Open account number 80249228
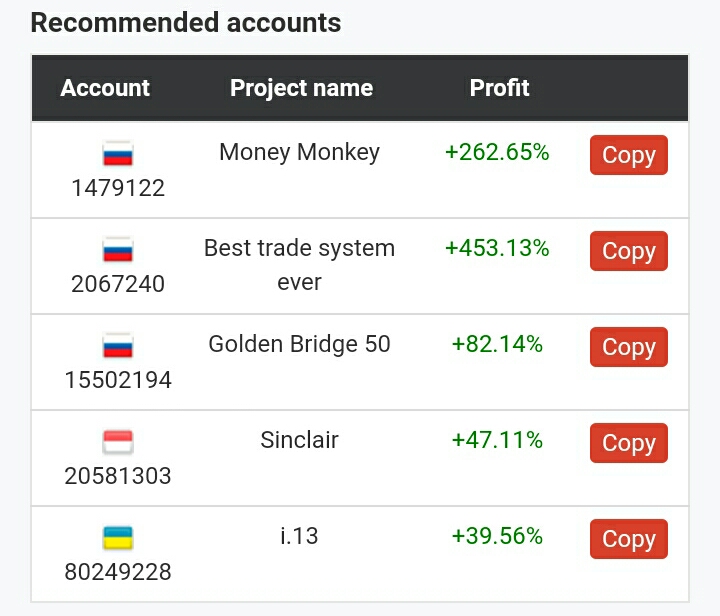 118,572
